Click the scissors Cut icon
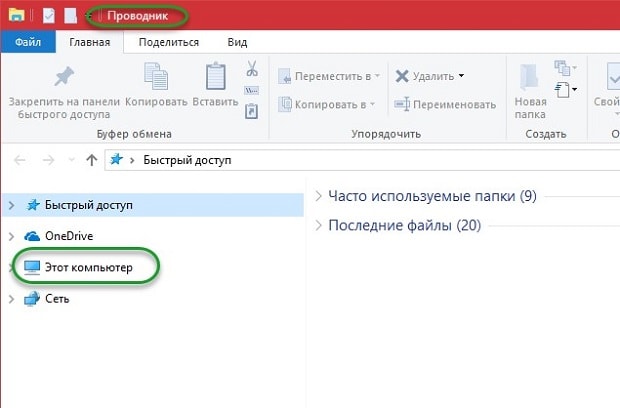 [x=252, y=68]
